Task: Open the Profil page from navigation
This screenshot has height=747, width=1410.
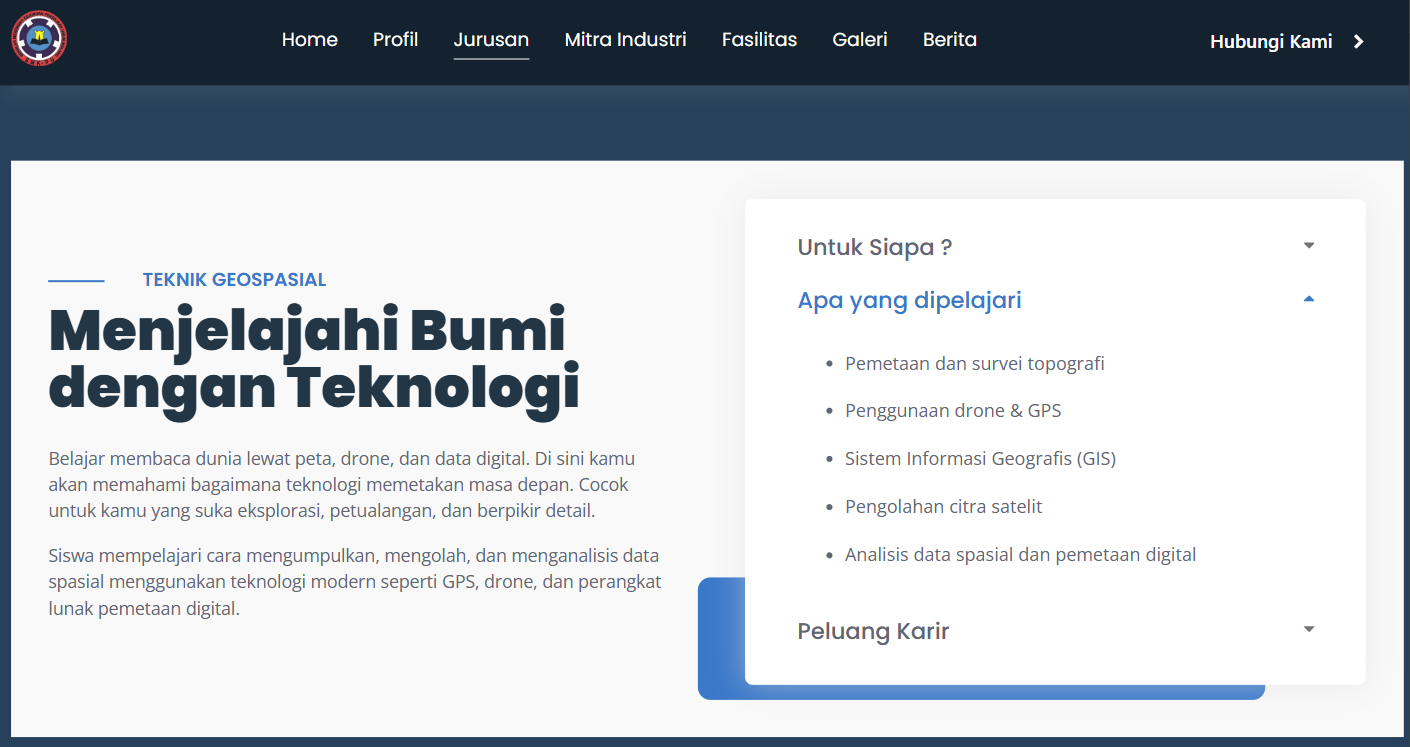Action: (x=395, y=40)
